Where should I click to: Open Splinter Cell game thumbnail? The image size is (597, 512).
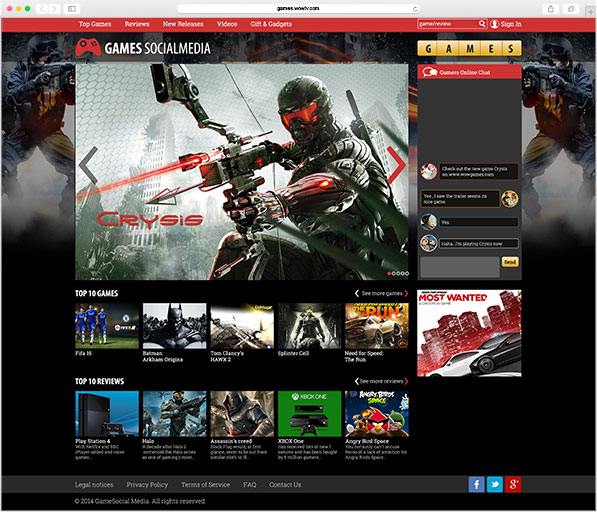(310, 326)
